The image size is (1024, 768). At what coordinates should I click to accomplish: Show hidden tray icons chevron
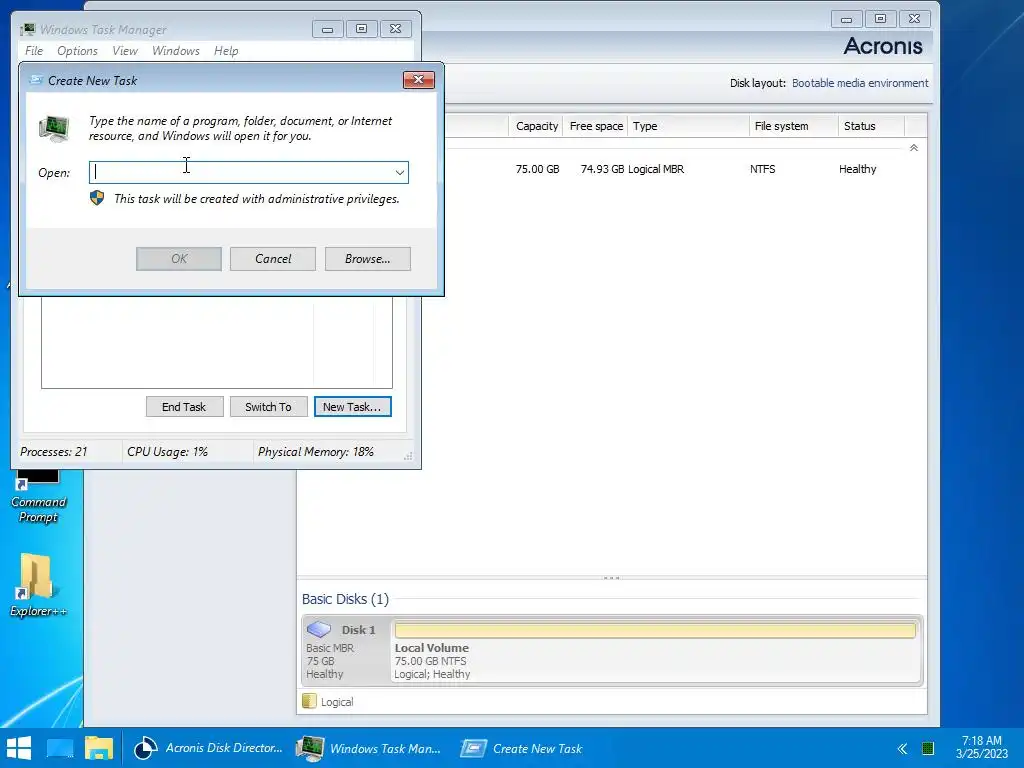(x=903, y=748)
